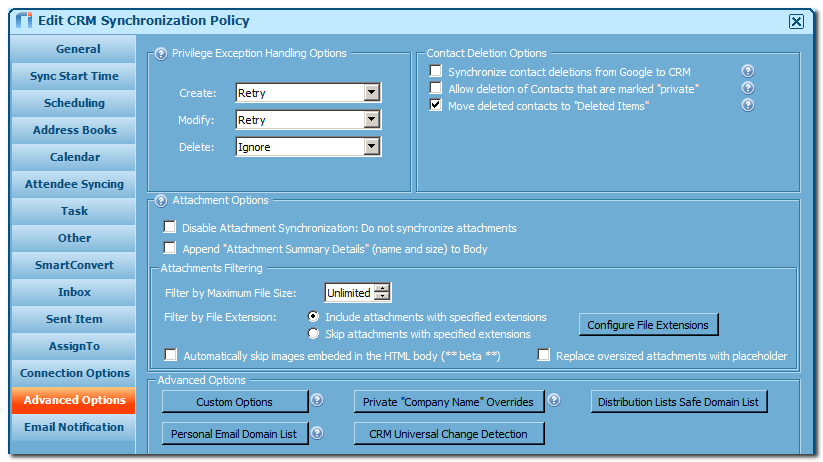
Task: Close the Edit CRM Synchronization Policy dialog
Action: pos(796,21)
